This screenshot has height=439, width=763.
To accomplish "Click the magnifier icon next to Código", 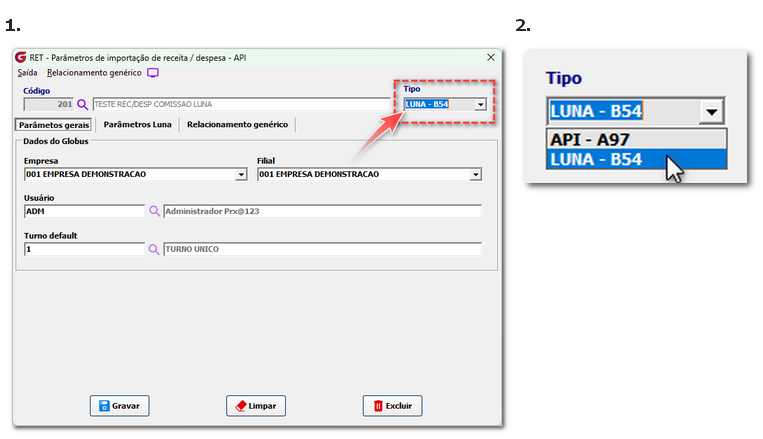I will (83, 105).
